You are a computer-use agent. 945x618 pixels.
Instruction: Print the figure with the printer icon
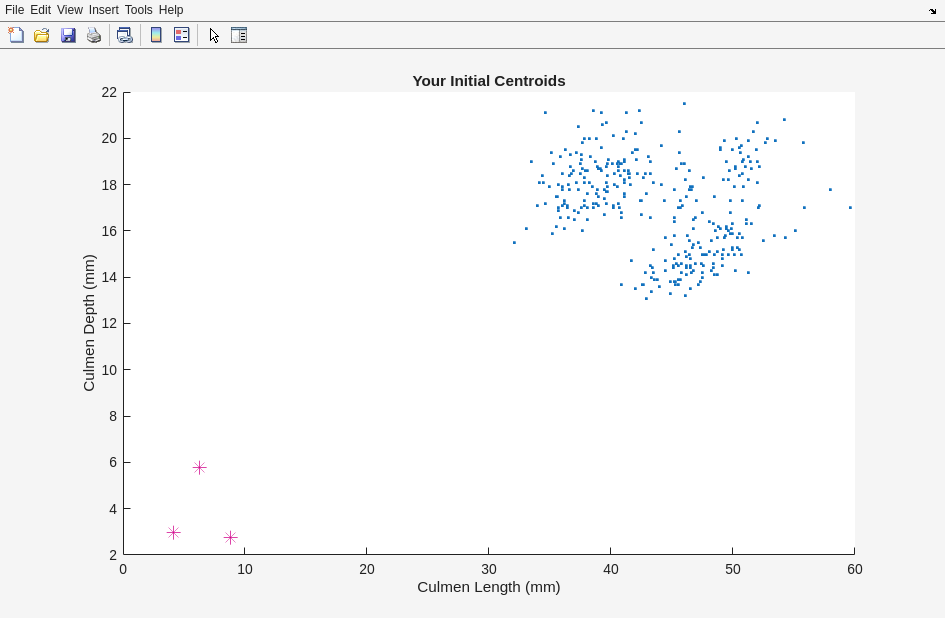point(94,35)
